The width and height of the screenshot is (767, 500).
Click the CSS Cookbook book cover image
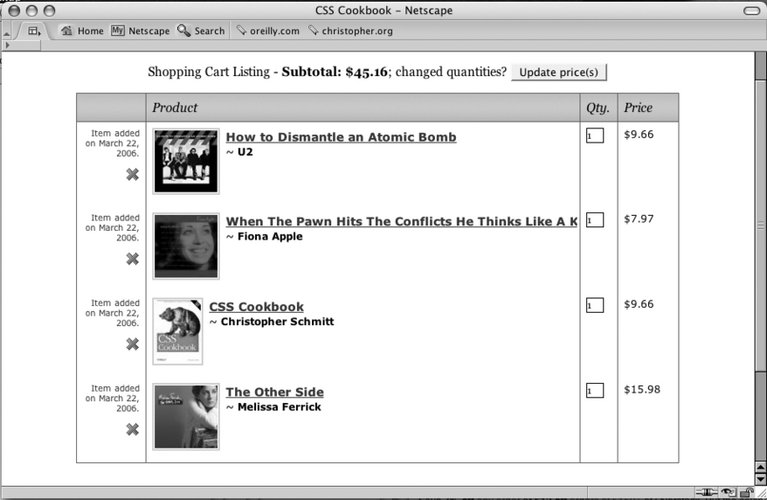tap(178, 332)
